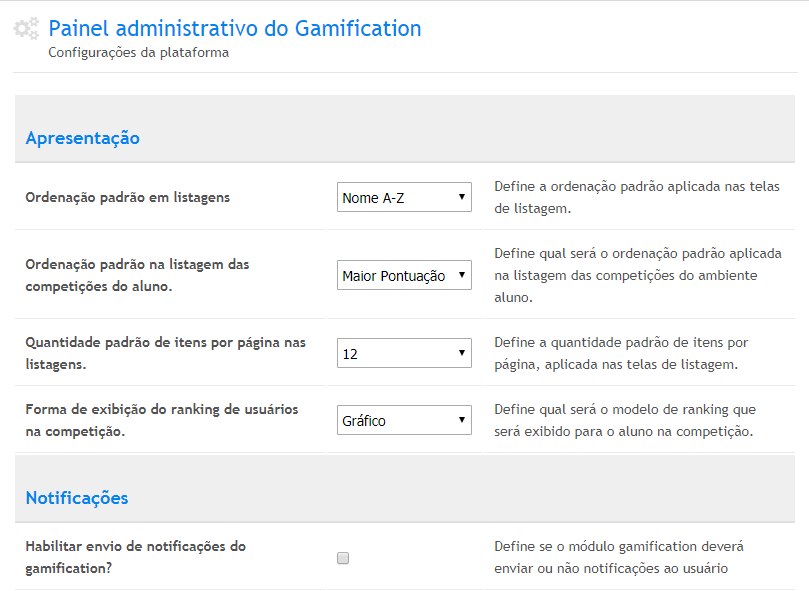Click the description for student competitions ordering
This screenshot has width=809, height=591.
(637, 275)
